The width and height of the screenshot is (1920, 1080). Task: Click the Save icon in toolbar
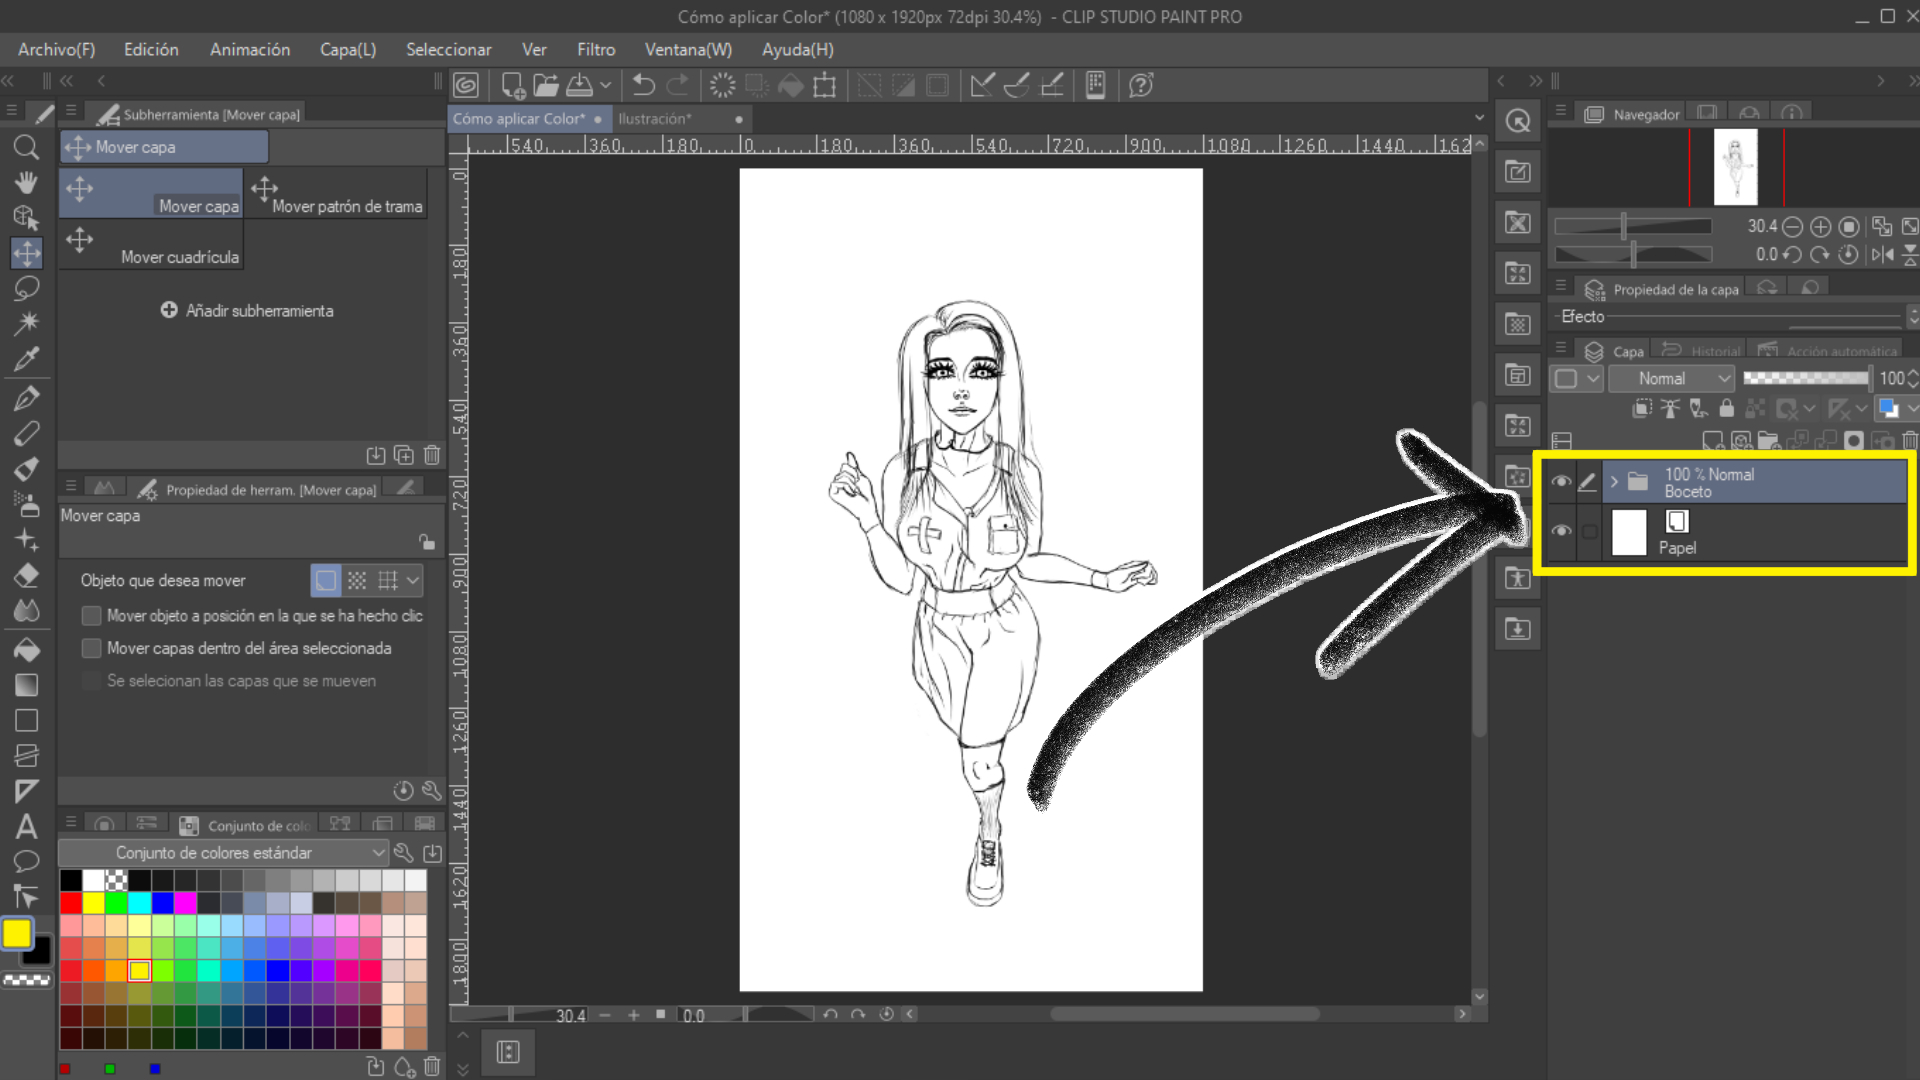tap(580, 85)
